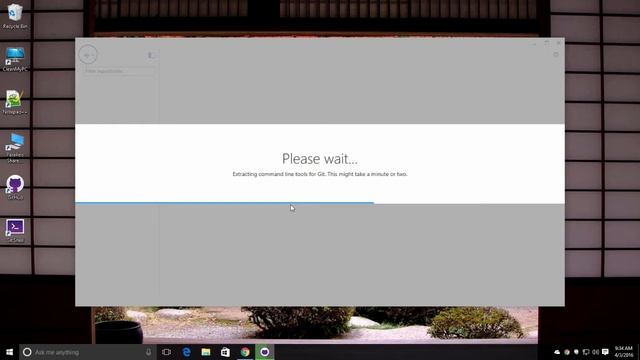This screenshot has width=640, height=360.
Task: Click the blue extraction progress bar
Action: click(x=224, y=202)
